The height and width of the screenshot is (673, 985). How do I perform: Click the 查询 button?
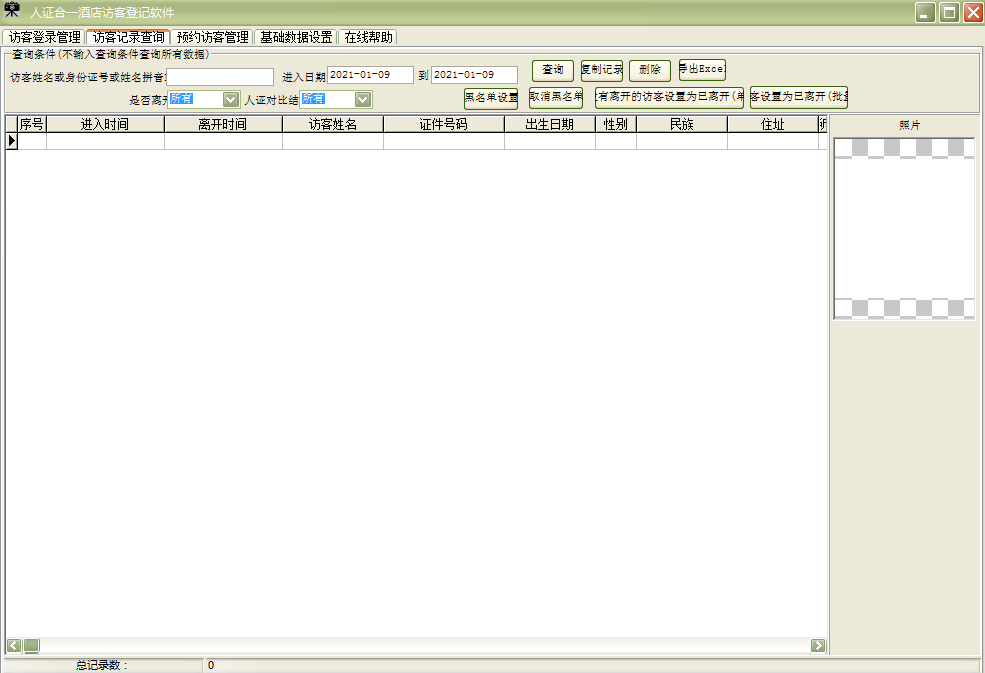553,70
